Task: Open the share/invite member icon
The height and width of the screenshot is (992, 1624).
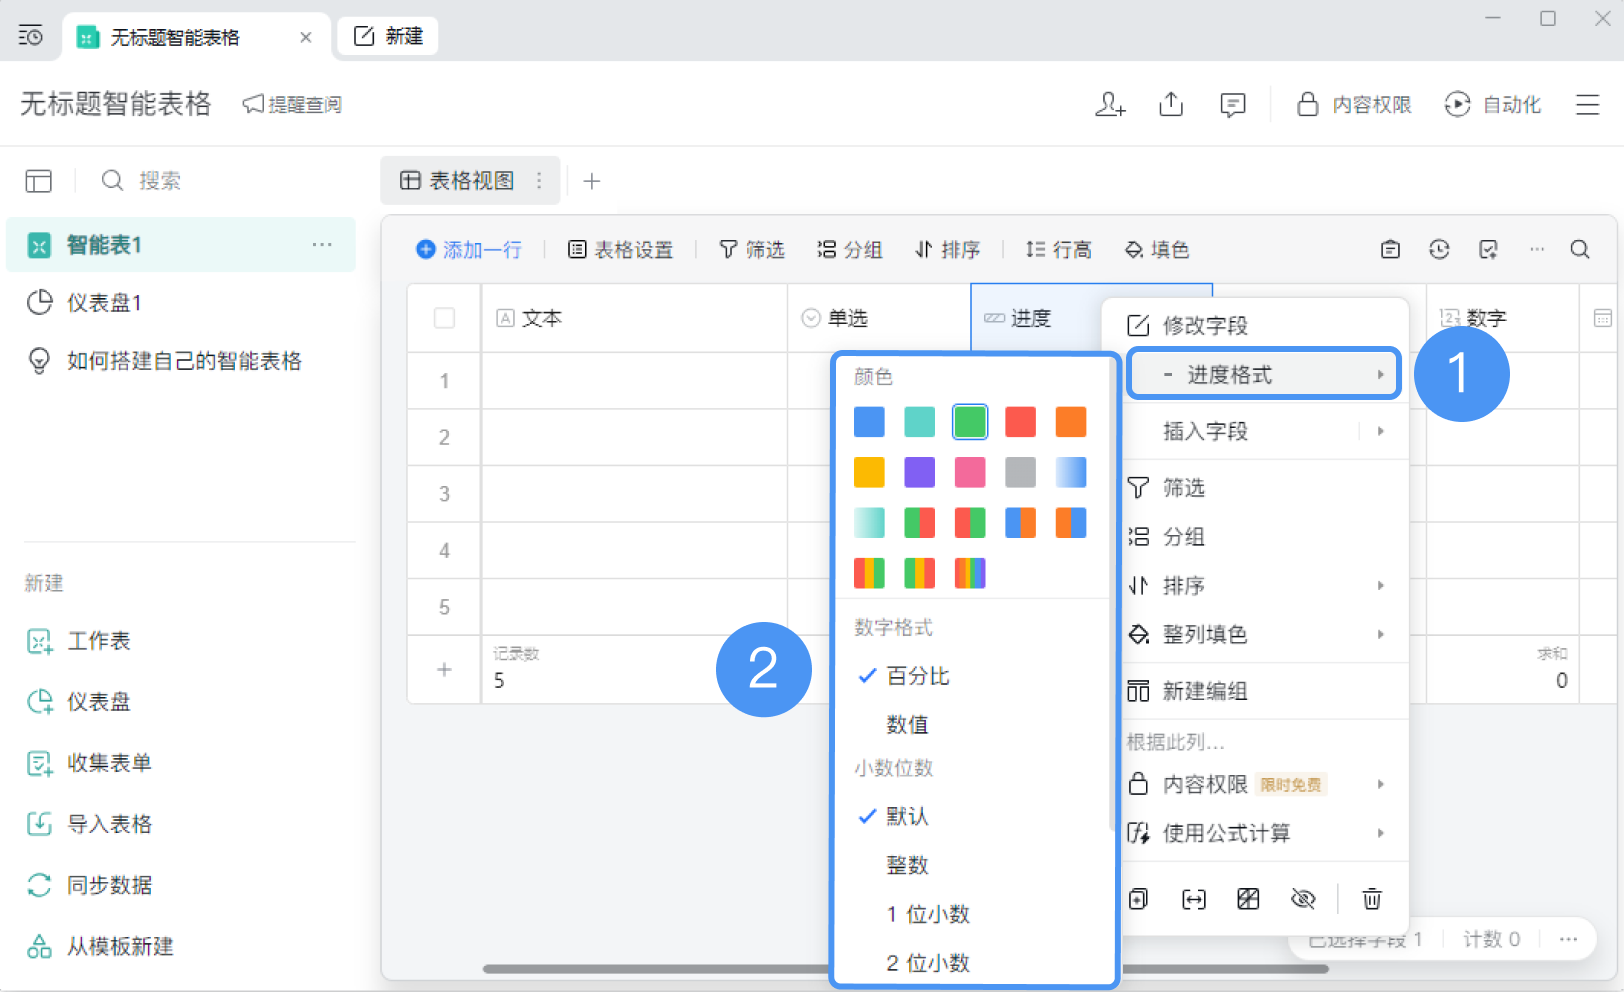Action: pos(1110,104)
